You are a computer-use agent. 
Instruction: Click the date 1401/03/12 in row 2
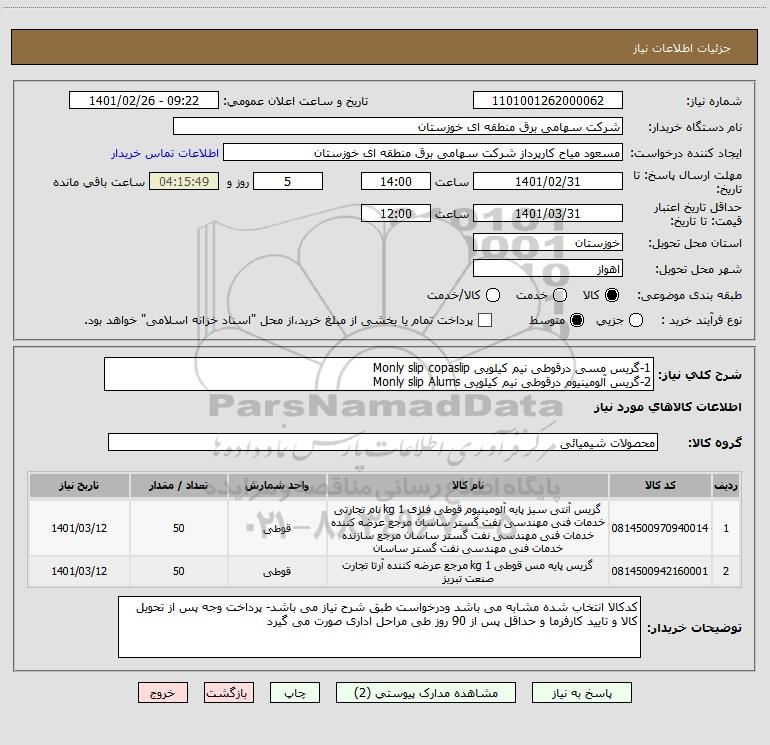click(79, 571)
